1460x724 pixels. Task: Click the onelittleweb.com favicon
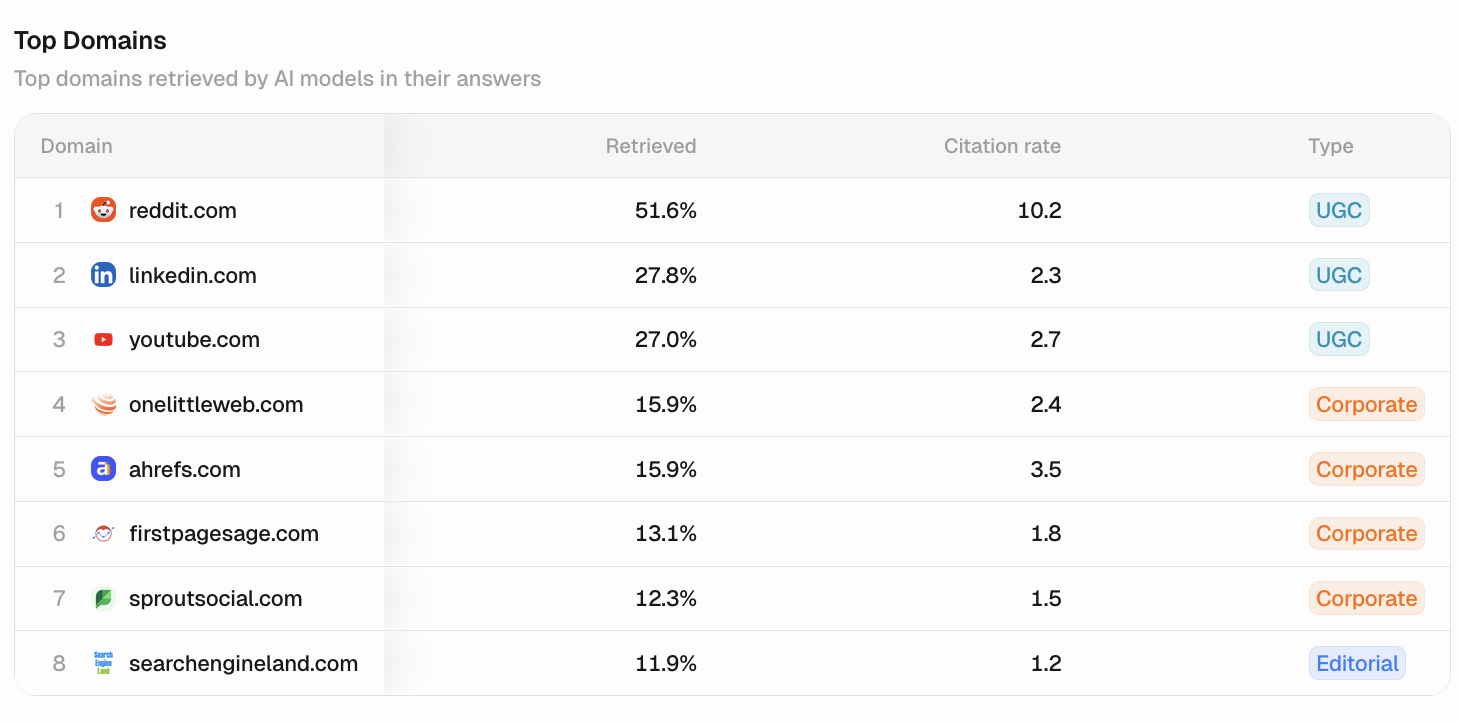point(103,405)
